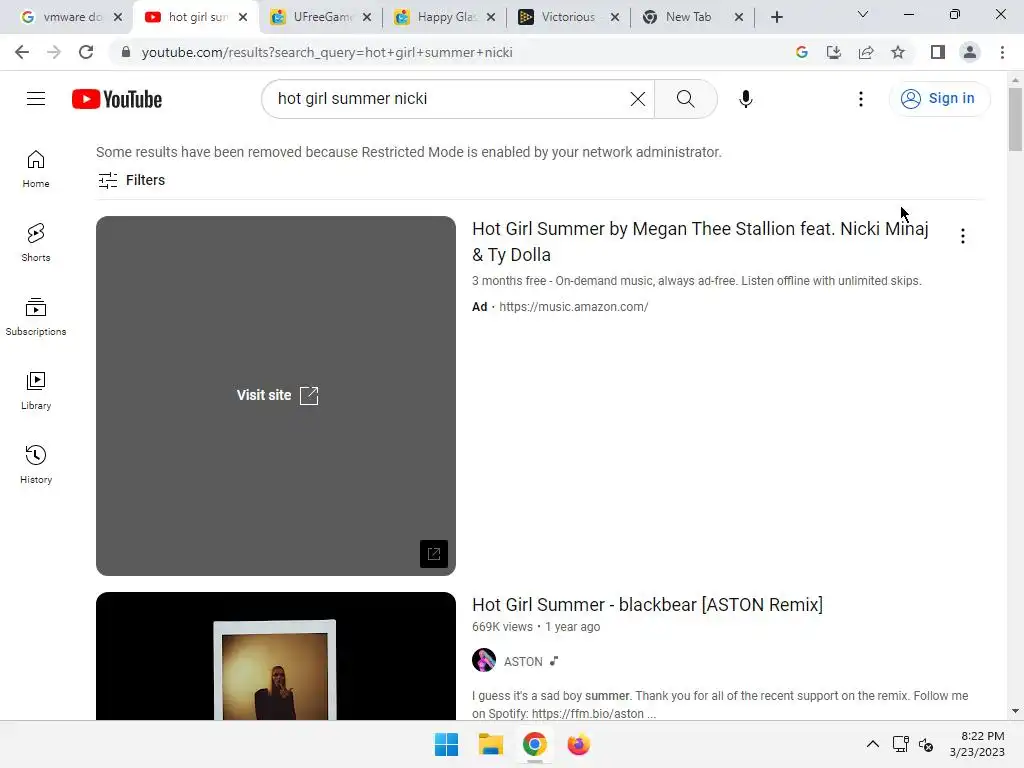Open the music.amazon.com ad link
1024x768 pixels.
573,307
